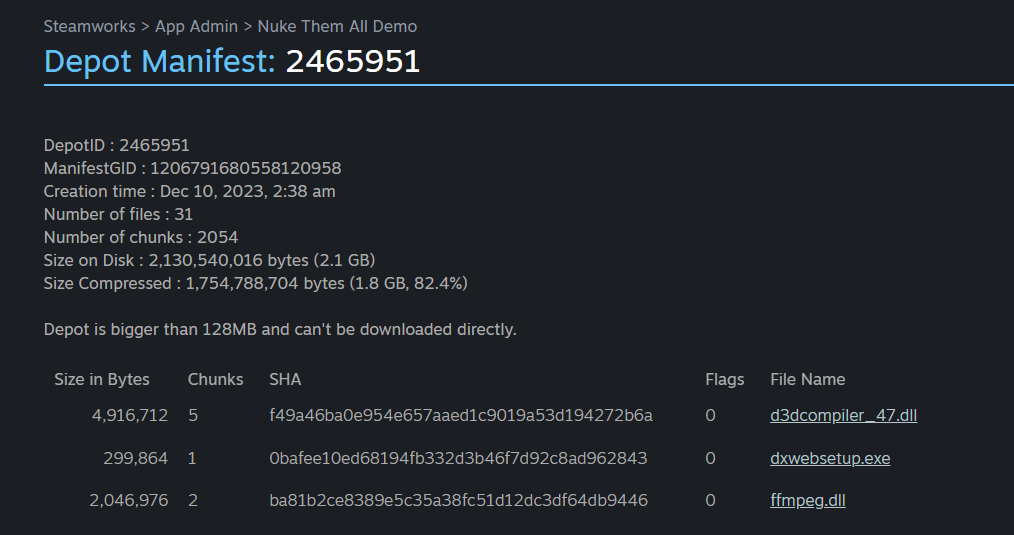This screenshot has height=535, width=1014.
Task: Open the d3dcompiler_47.dll file link
Action: 843,415
